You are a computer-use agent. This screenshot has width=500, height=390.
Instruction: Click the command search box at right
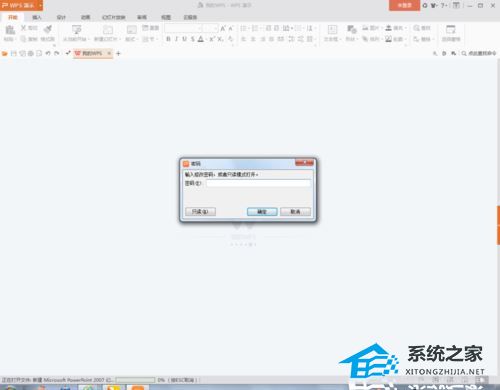(479, 53)
